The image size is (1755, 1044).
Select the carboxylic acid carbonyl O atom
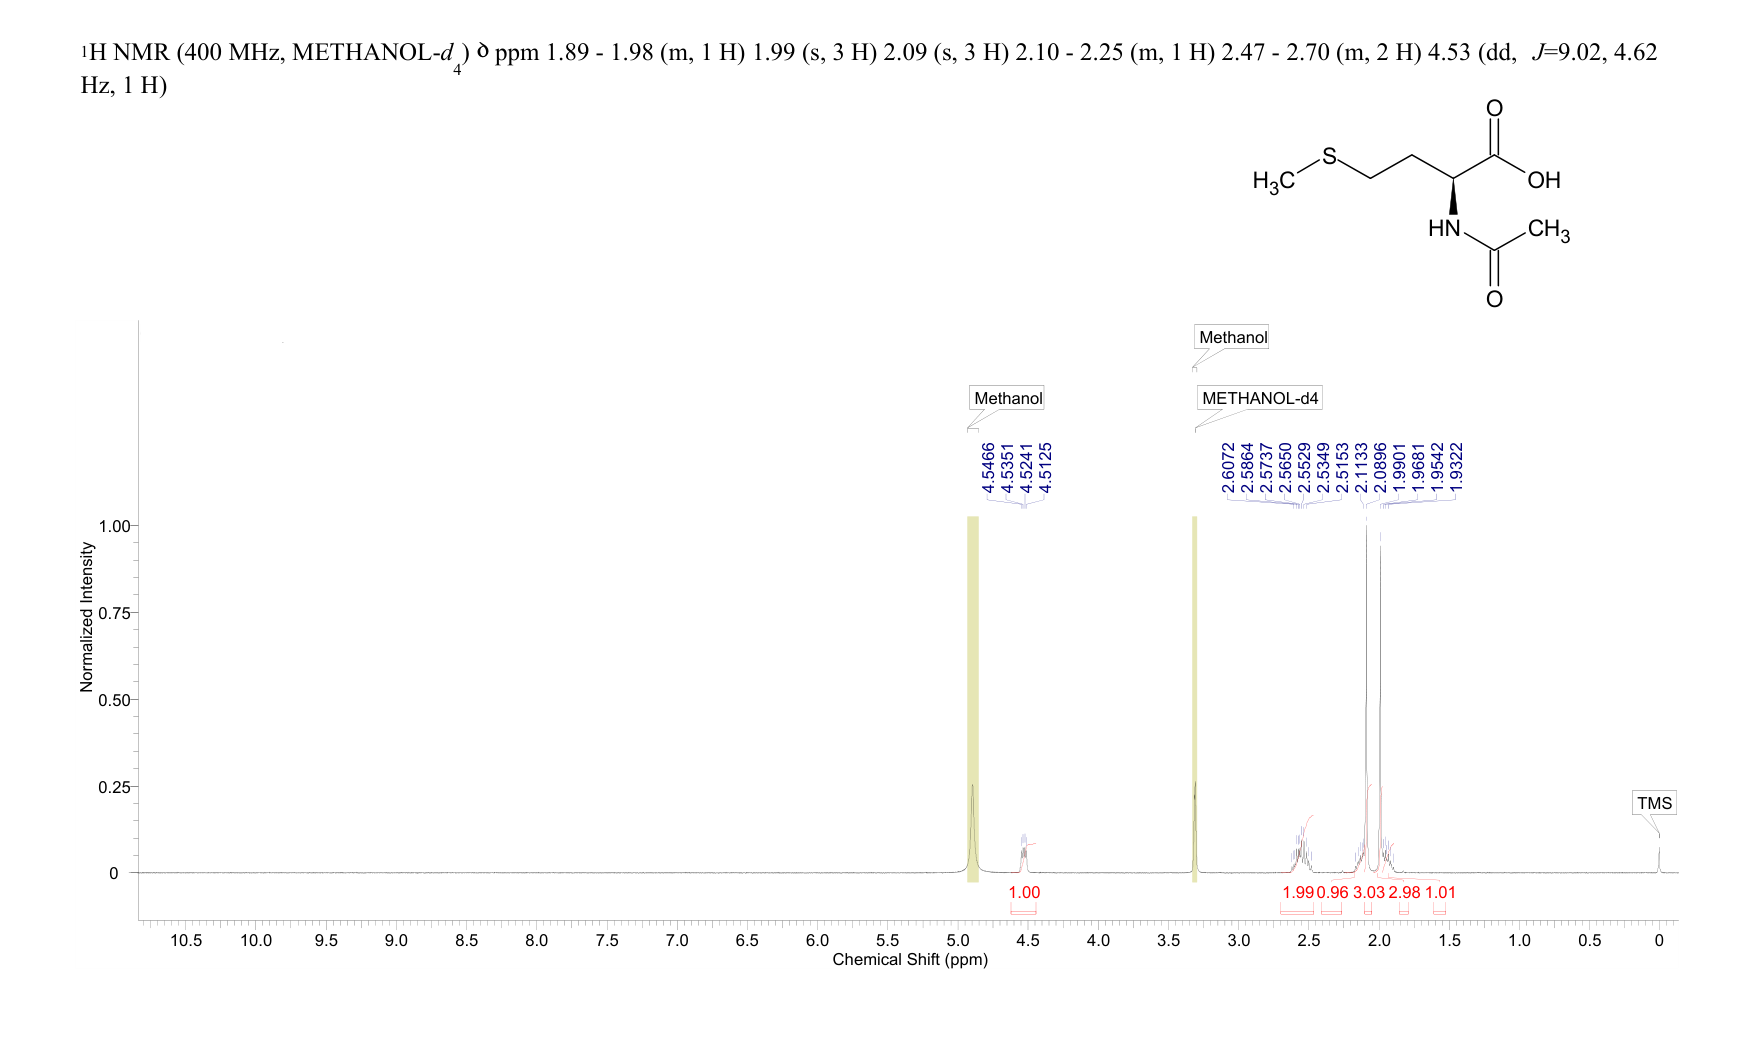point(1494,107)
